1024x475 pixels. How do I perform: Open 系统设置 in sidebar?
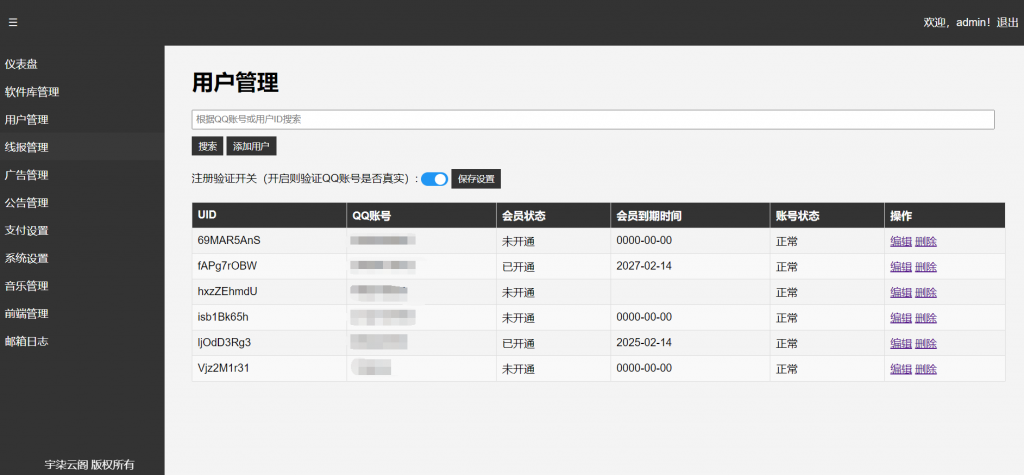click(26, 258)
